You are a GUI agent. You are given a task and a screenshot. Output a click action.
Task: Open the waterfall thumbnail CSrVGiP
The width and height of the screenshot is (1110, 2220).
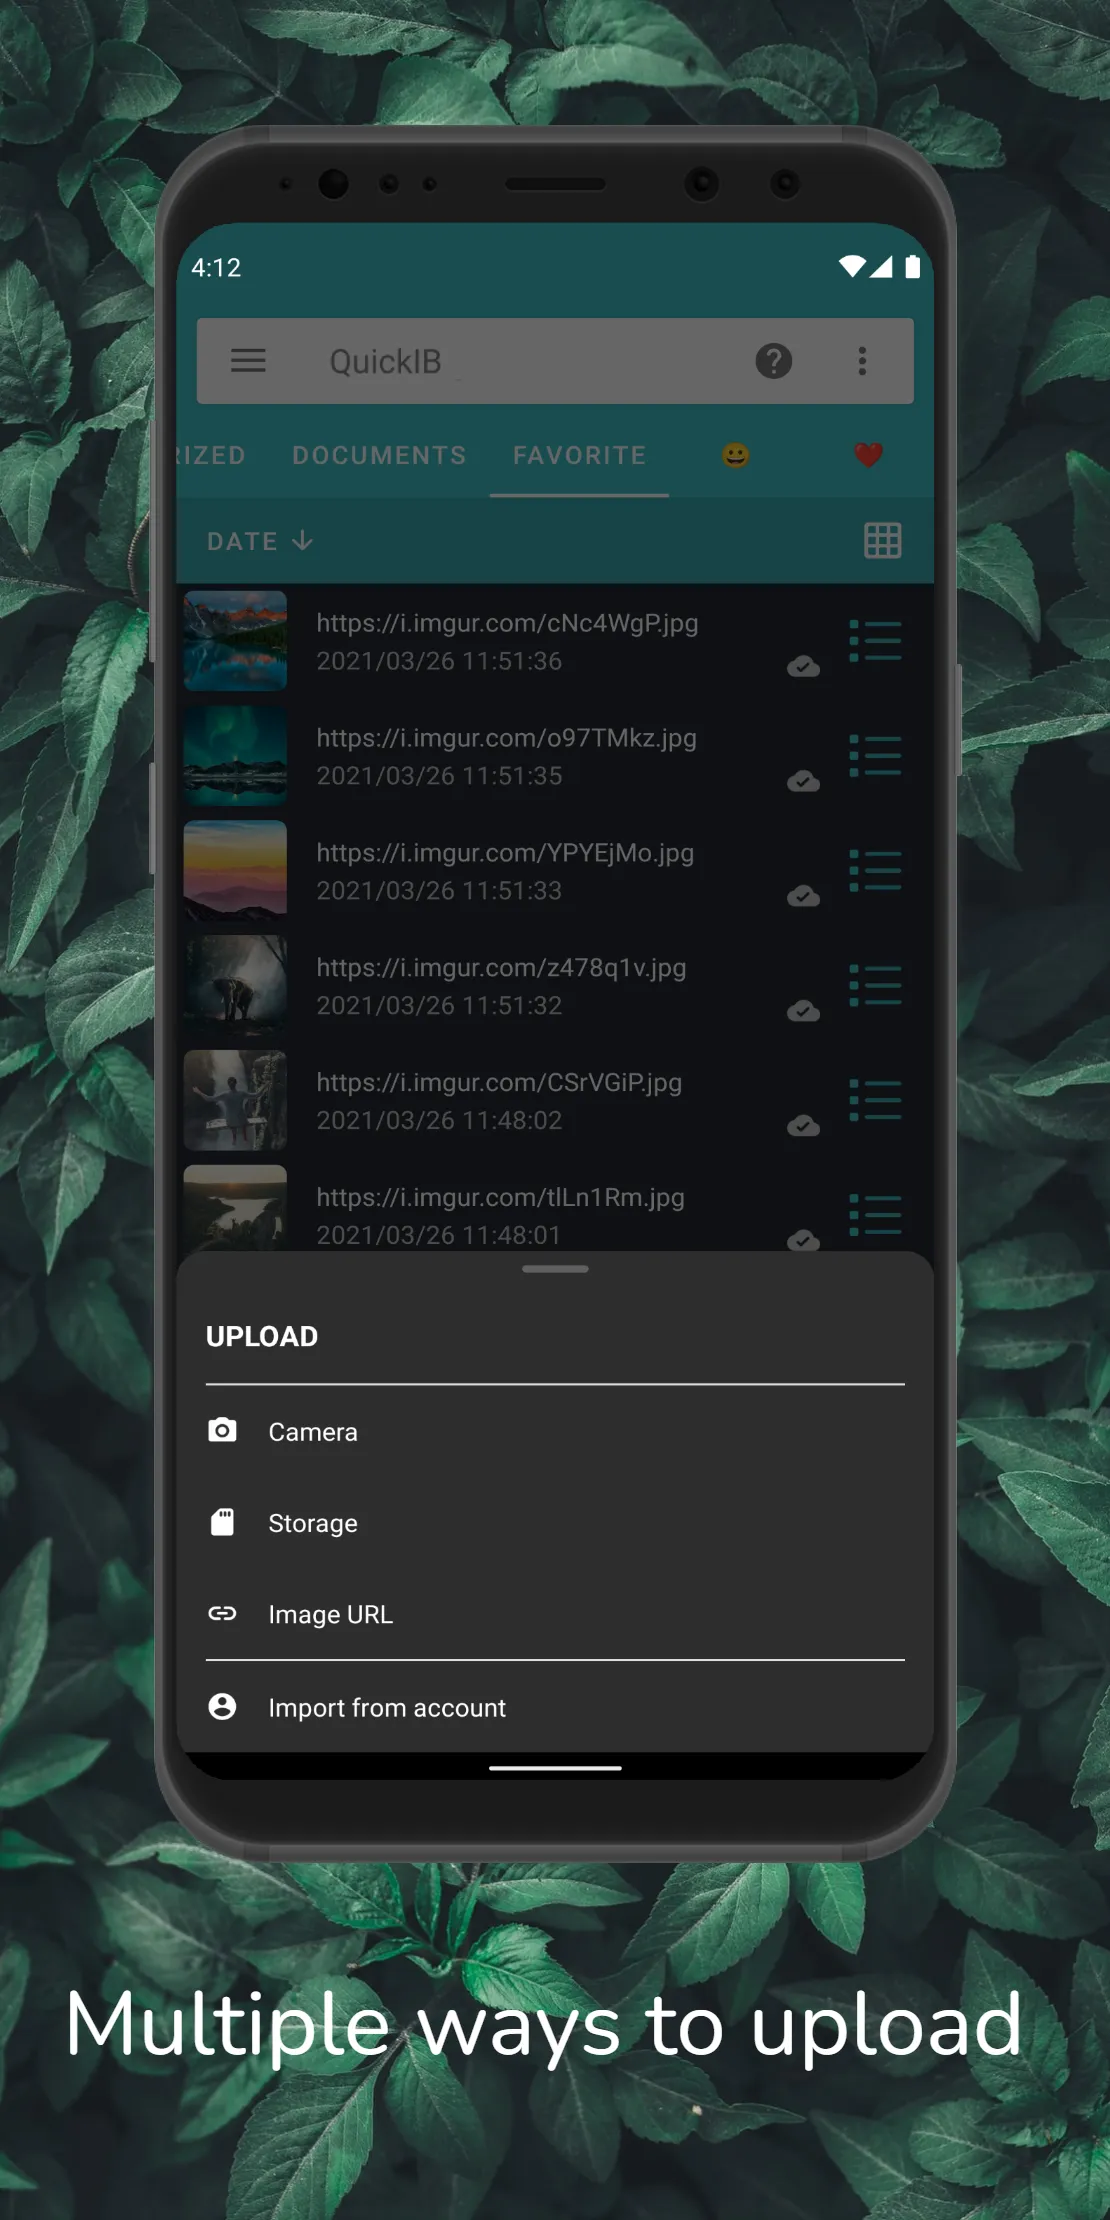pyautogui.click(x=235, y=1101)
